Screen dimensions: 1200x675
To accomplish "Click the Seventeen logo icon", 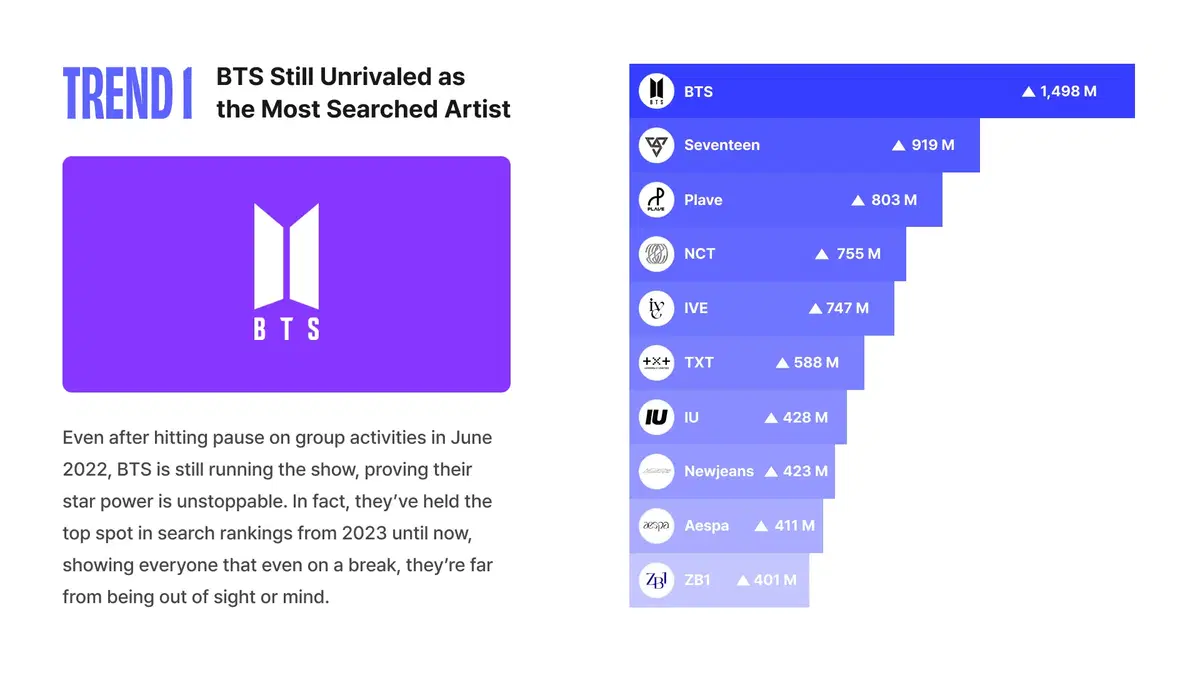I will (656, 145).
